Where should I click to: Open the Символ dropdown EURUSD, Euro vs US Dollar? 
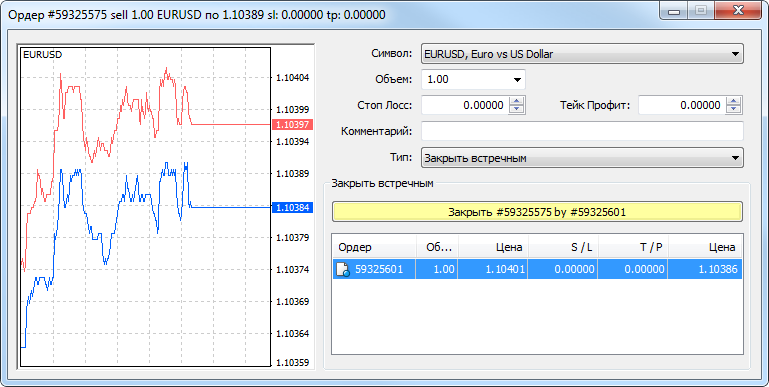[x=582, y=54]
